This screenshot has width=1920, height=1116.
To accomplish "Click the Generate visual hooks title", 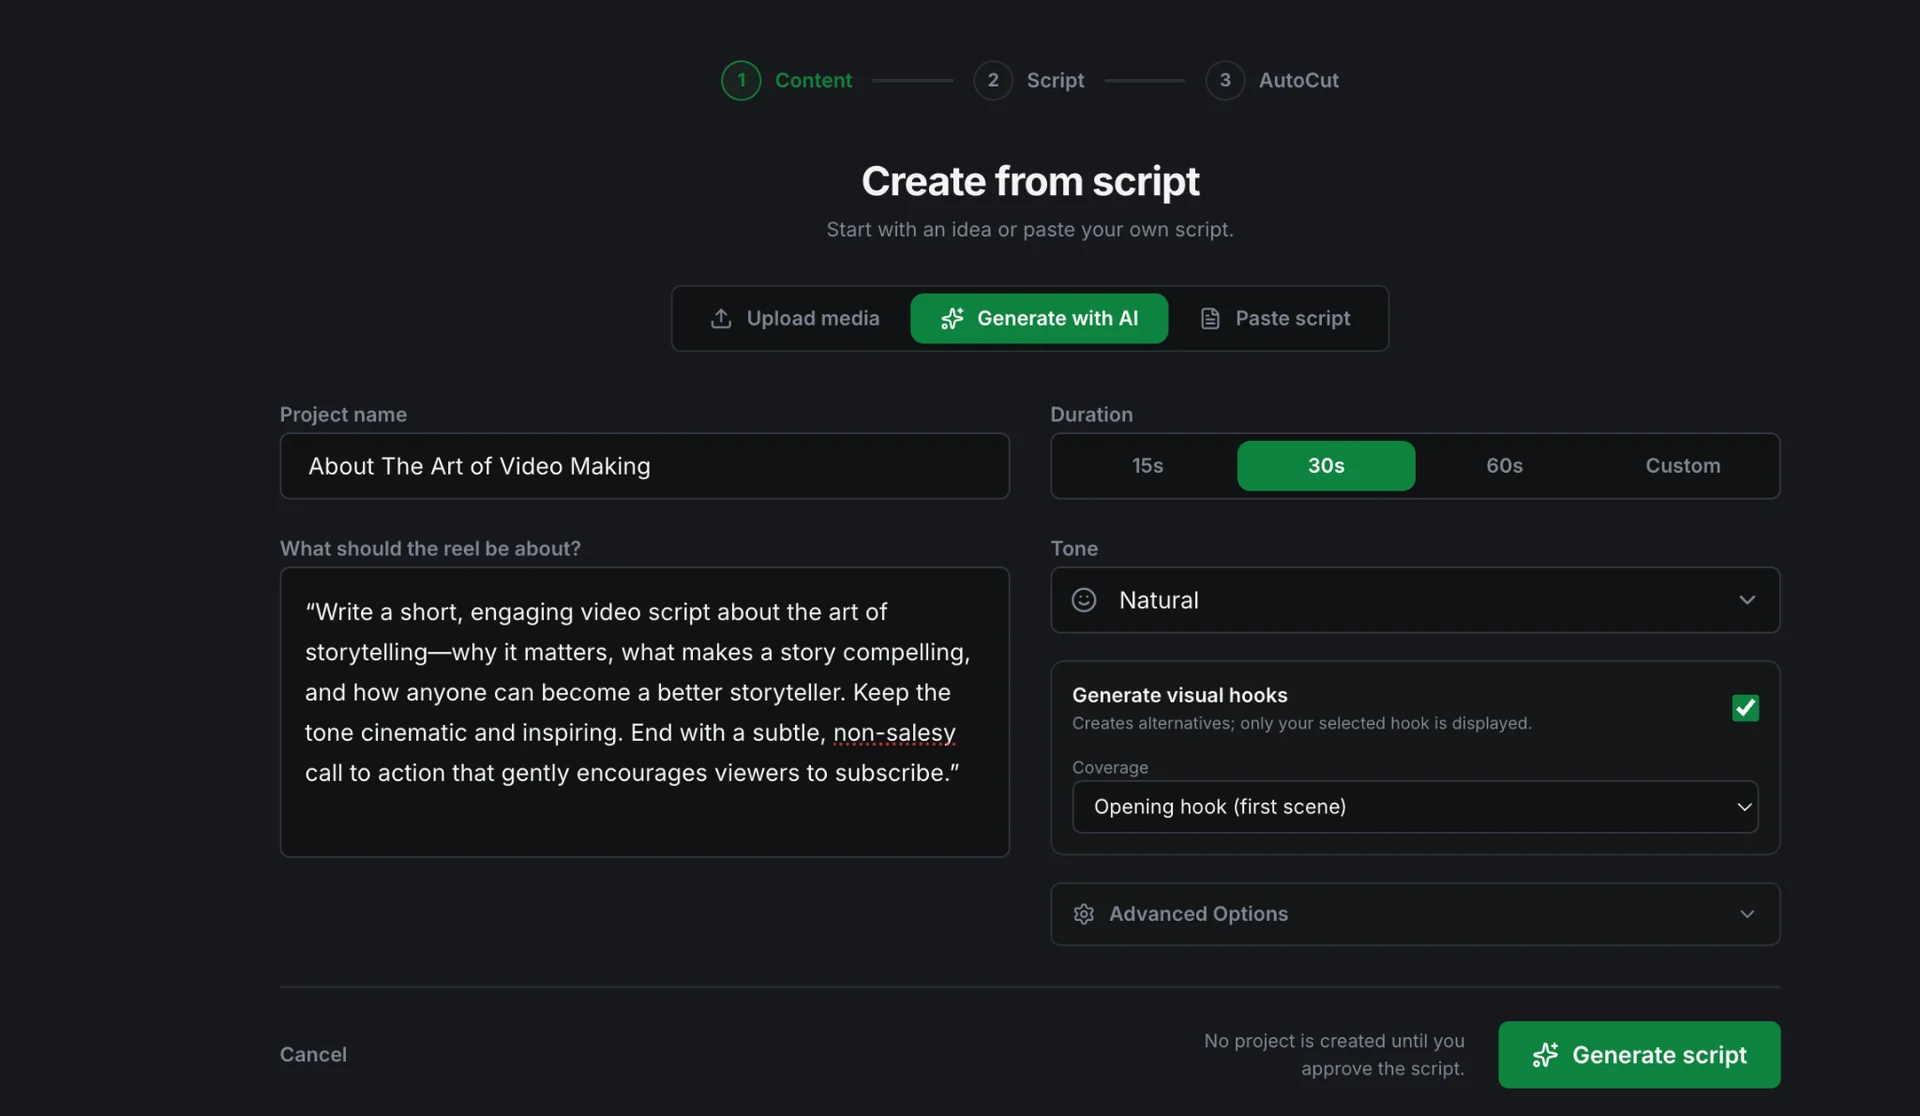I will tap(1180, 695).
